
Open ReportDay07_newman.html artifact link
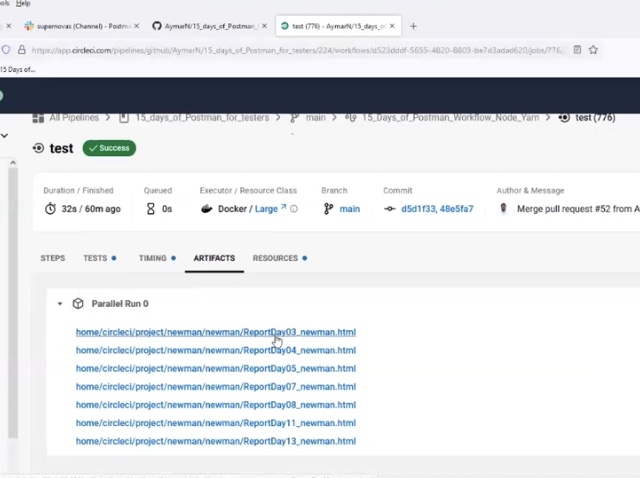click(216, 387)
